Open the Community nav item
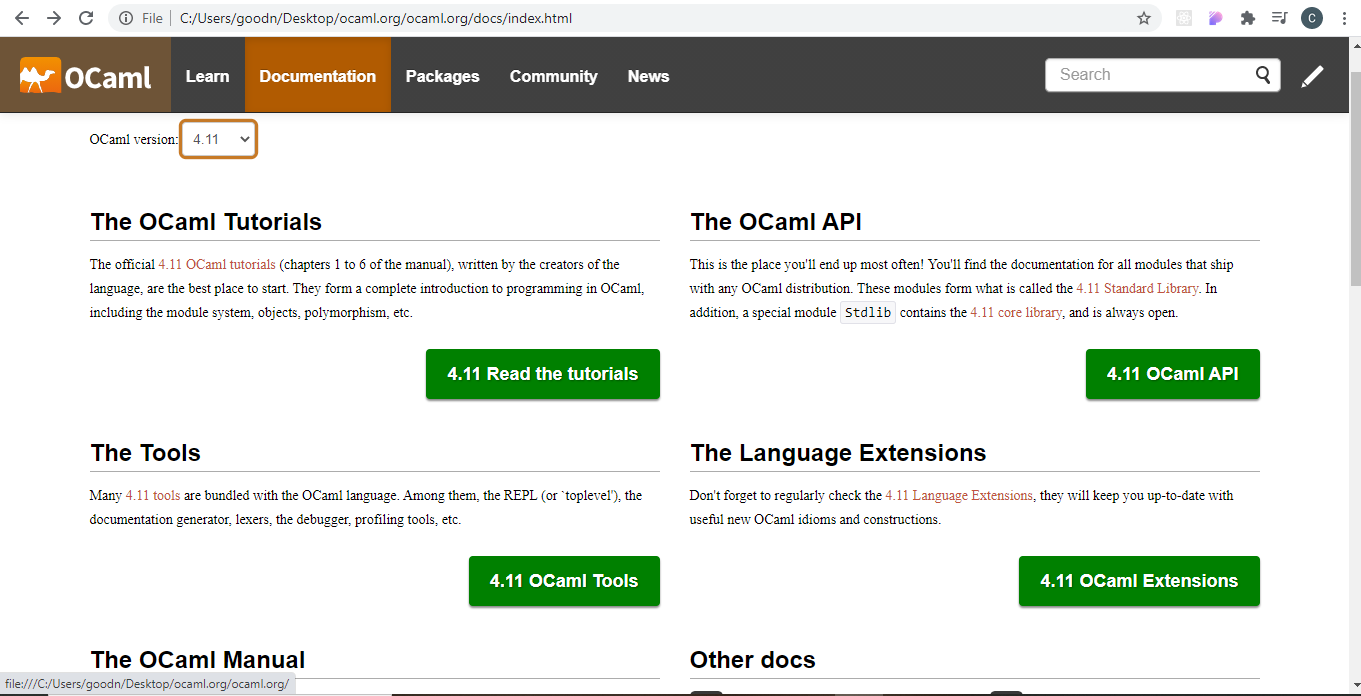The width and height of the screenshot is (1361, 696). (x=553, y=76)
